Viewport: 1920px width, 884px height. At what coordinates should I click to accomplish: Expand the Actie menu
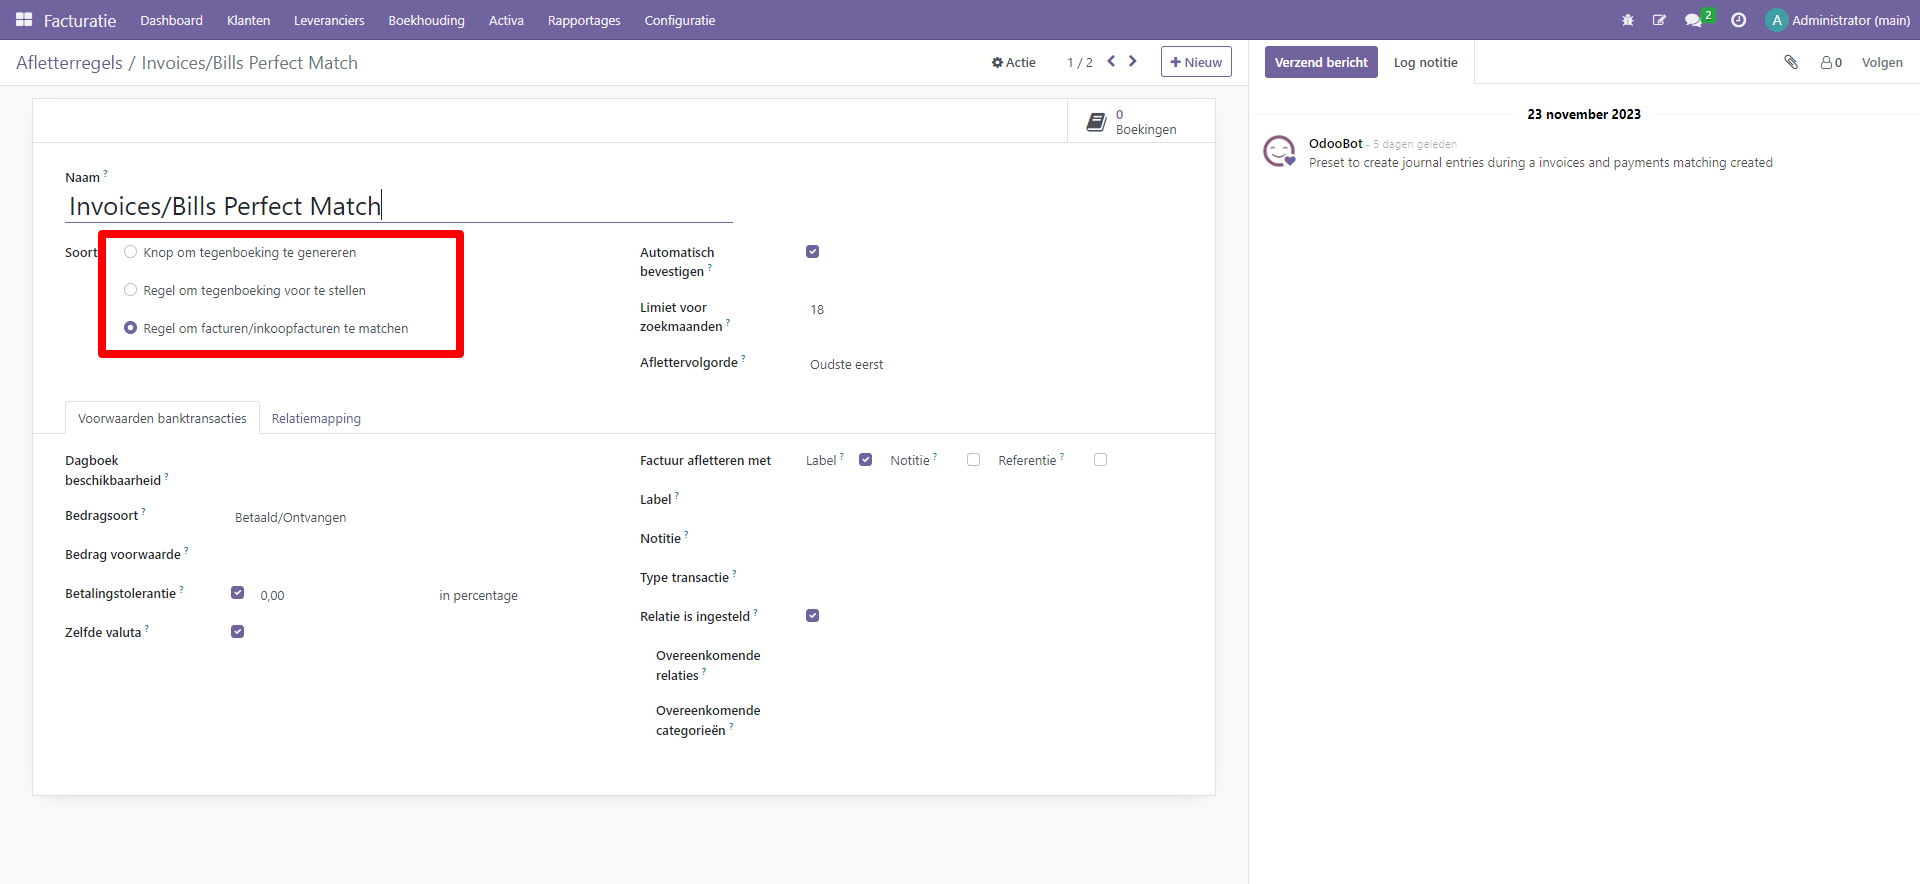(x=1014, y=62)
